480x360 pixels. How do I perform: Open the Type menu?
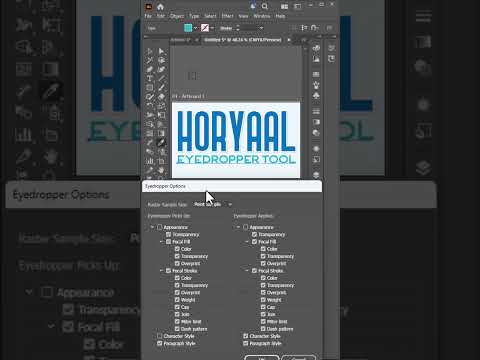[x=194, y=16]
